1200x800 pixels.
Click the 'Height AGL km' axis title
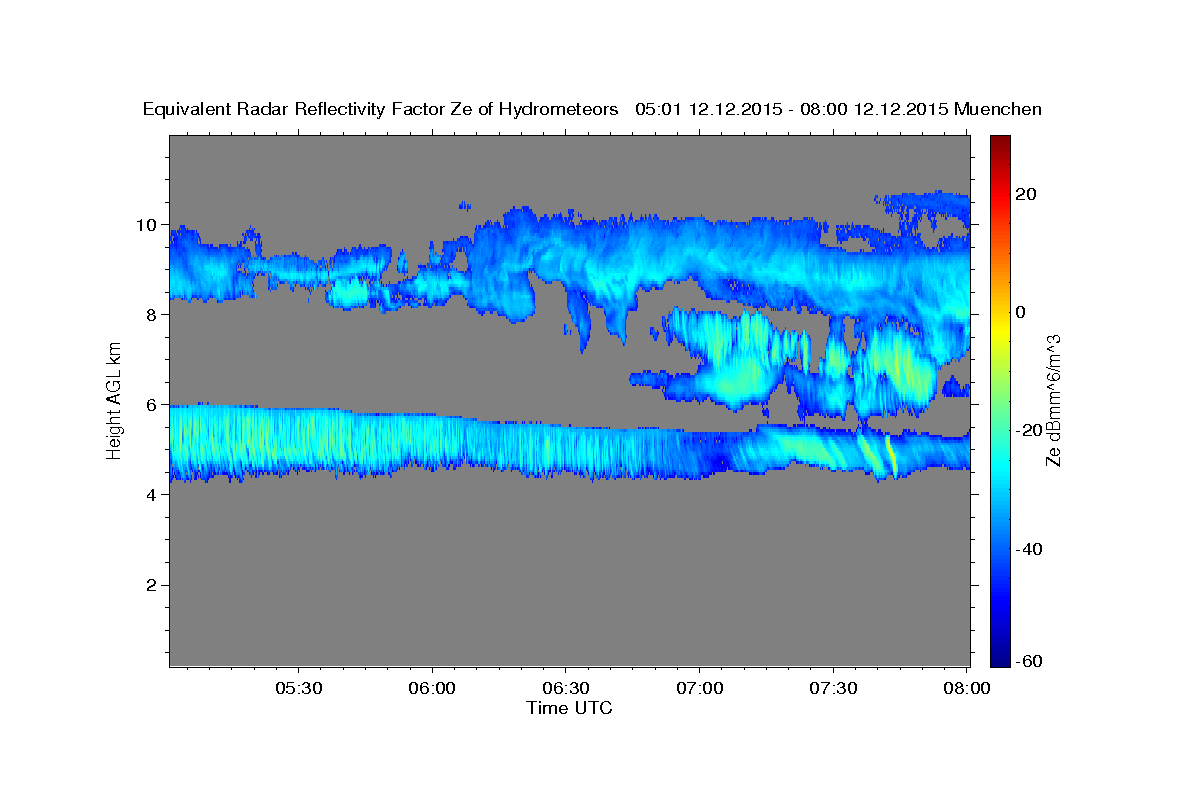coord(114,401)
